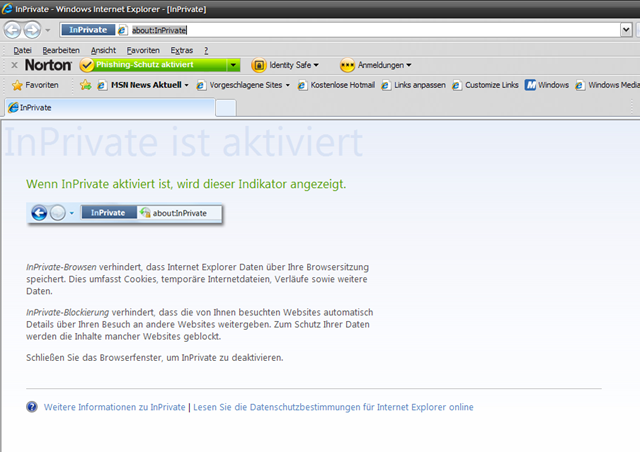The width and height of the screenshot is (640, 452).
Task: Click the Forward navigation arrow button
Action: pyautogui.click(x=32, y=30)
